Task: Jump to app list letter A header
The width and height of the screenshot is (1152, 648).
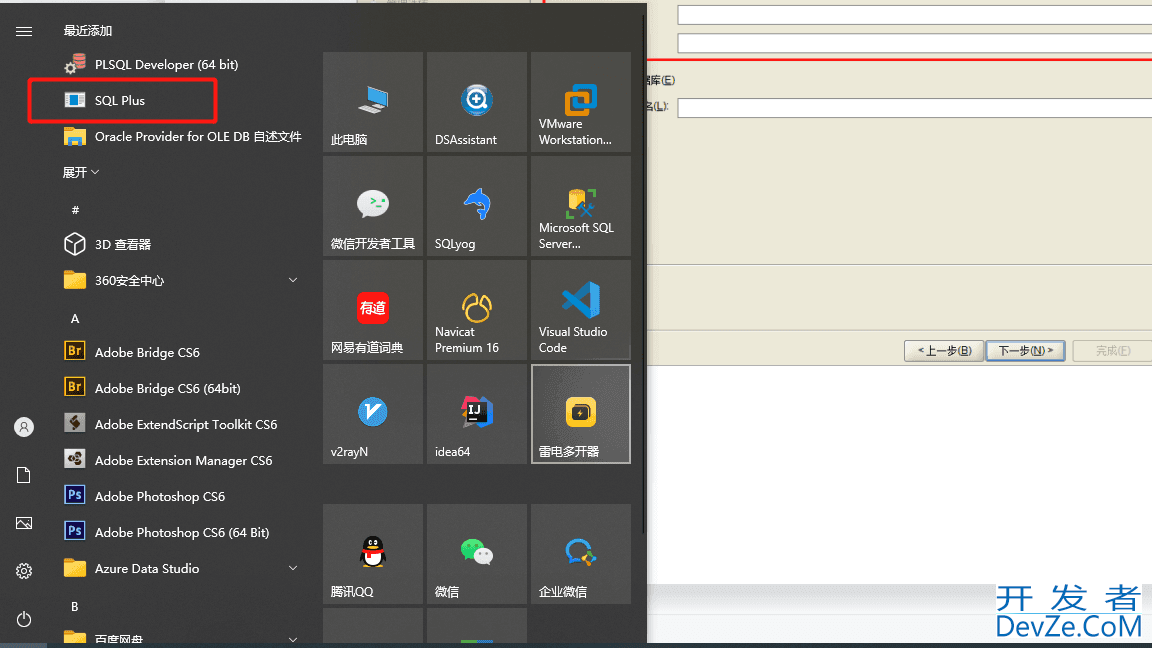Action: coord(74,319)
